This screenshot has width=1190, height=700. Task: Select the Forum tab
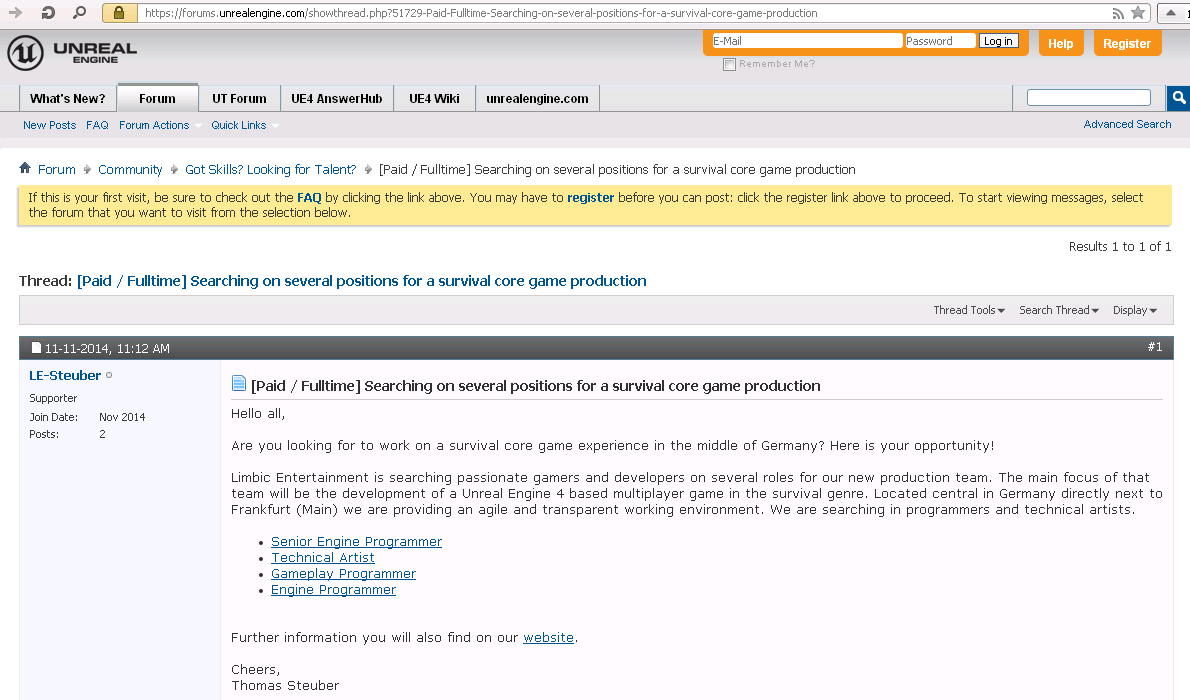[x=157, y=99]
